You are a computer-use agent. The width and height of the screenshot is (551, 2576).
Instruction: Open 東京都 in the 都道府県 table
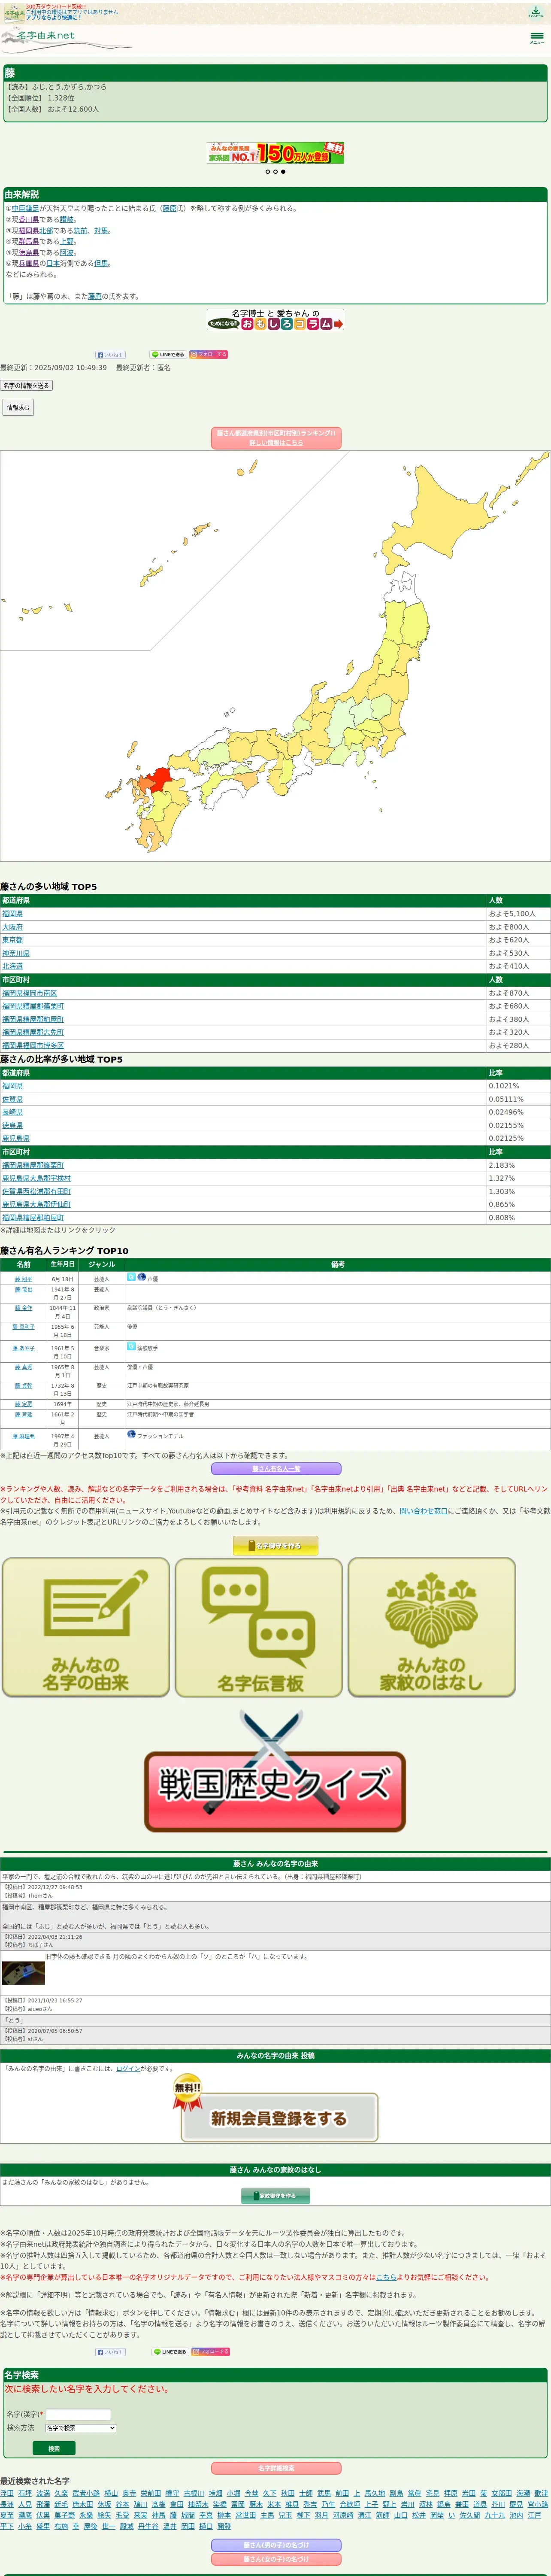(12, 940)
